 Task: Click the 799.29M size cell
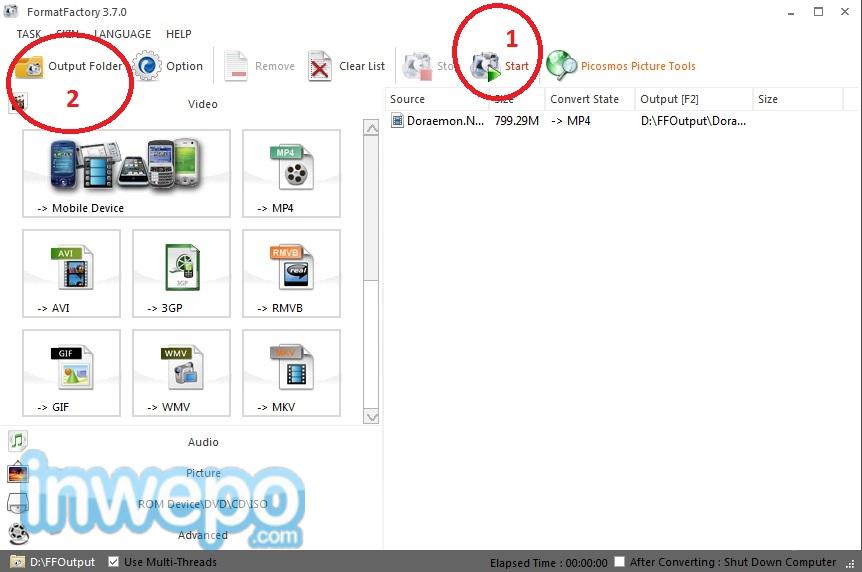click(x=516, y=120)
